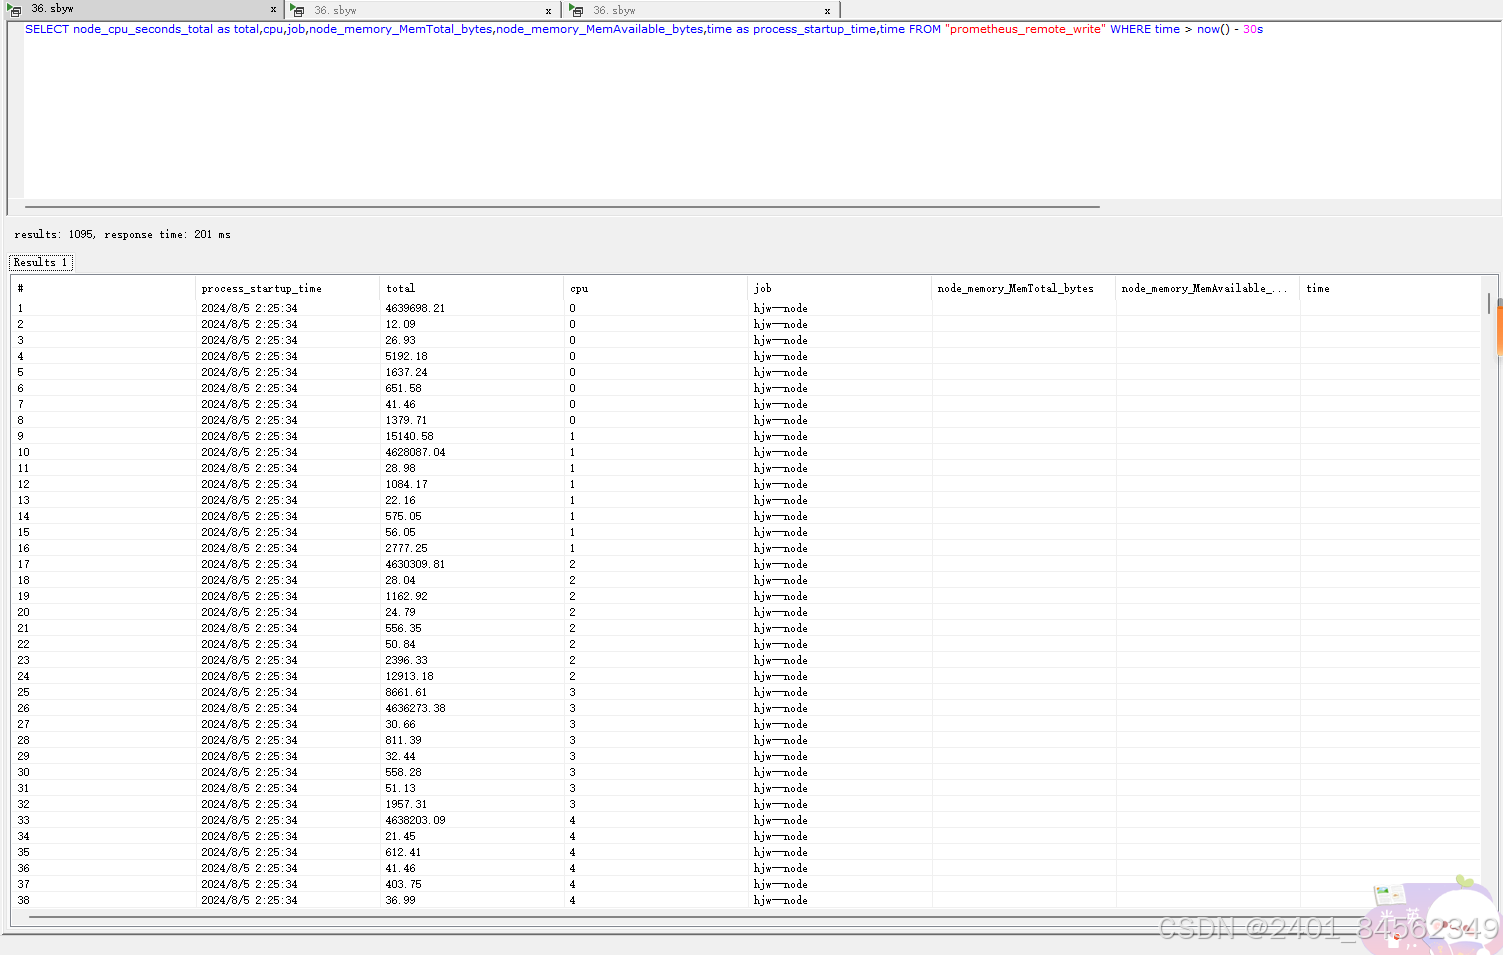Select the Results 1 tab
Viewport: 1503px width, 955px height.
[41, 262]
